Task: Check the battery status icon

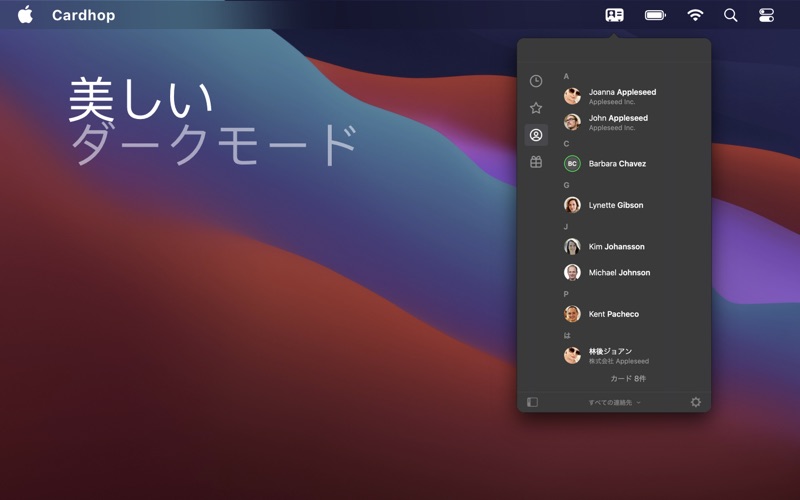Action: tap(655, 15)
